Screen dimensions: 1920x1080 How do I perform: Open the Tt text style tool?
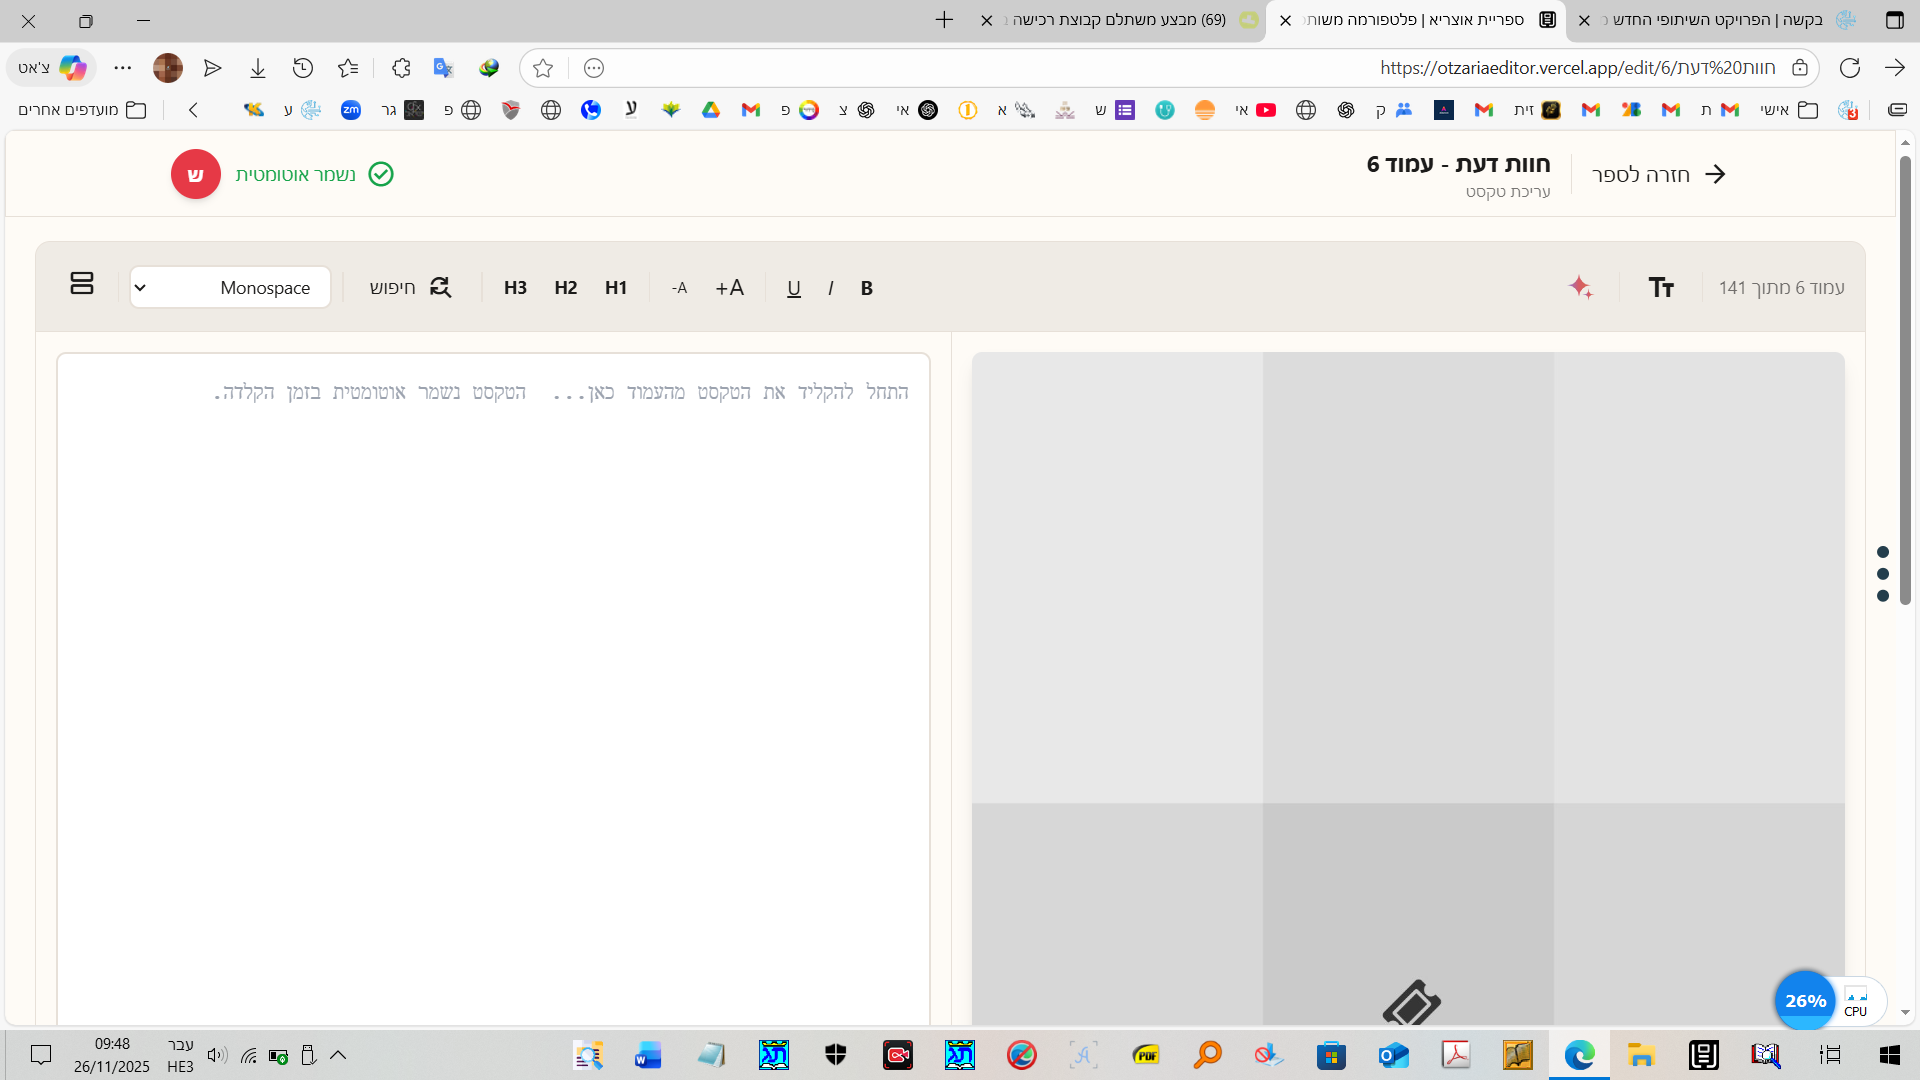[1661, 287]
